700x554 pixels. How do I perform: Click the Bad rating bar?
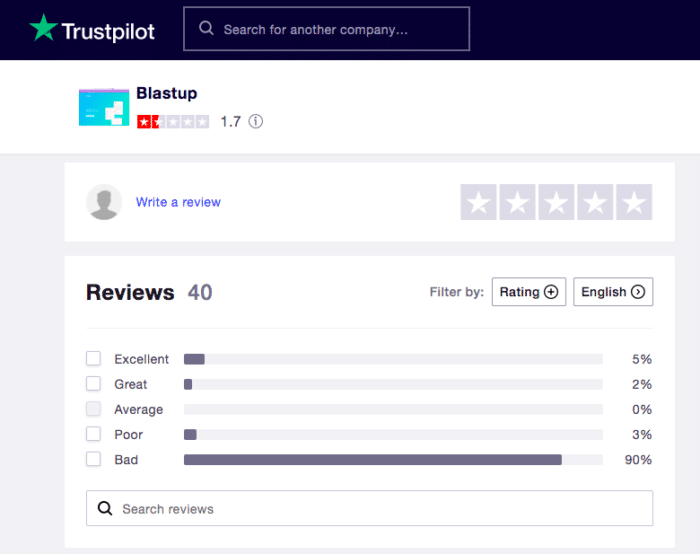tap(393, 459)
